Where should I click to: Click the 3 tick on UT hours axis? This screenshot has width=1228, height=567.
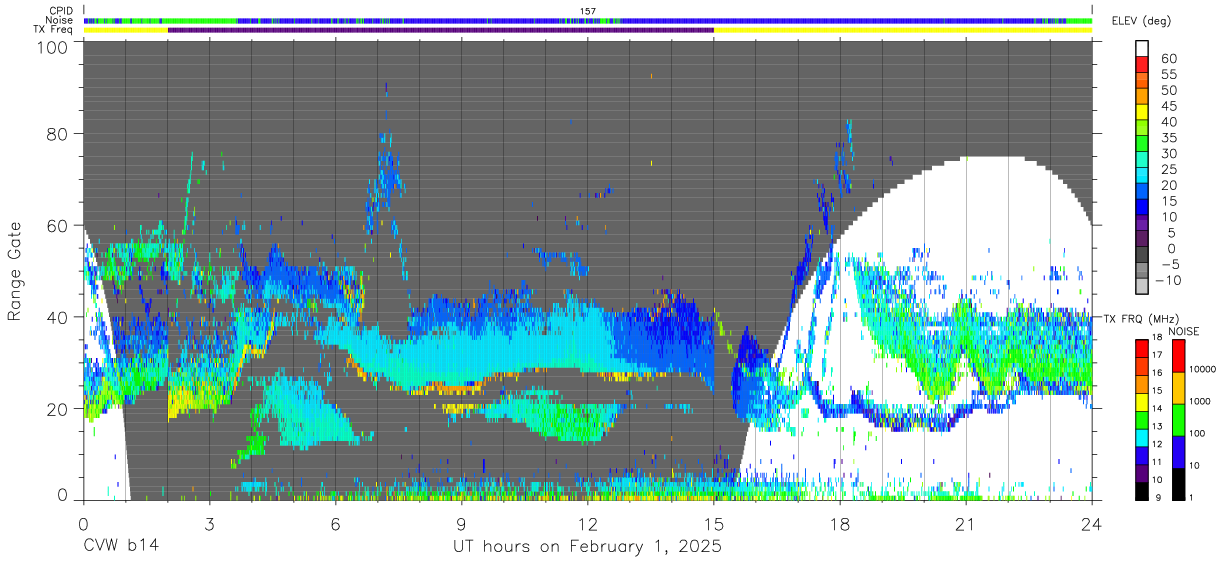point(209,522)
